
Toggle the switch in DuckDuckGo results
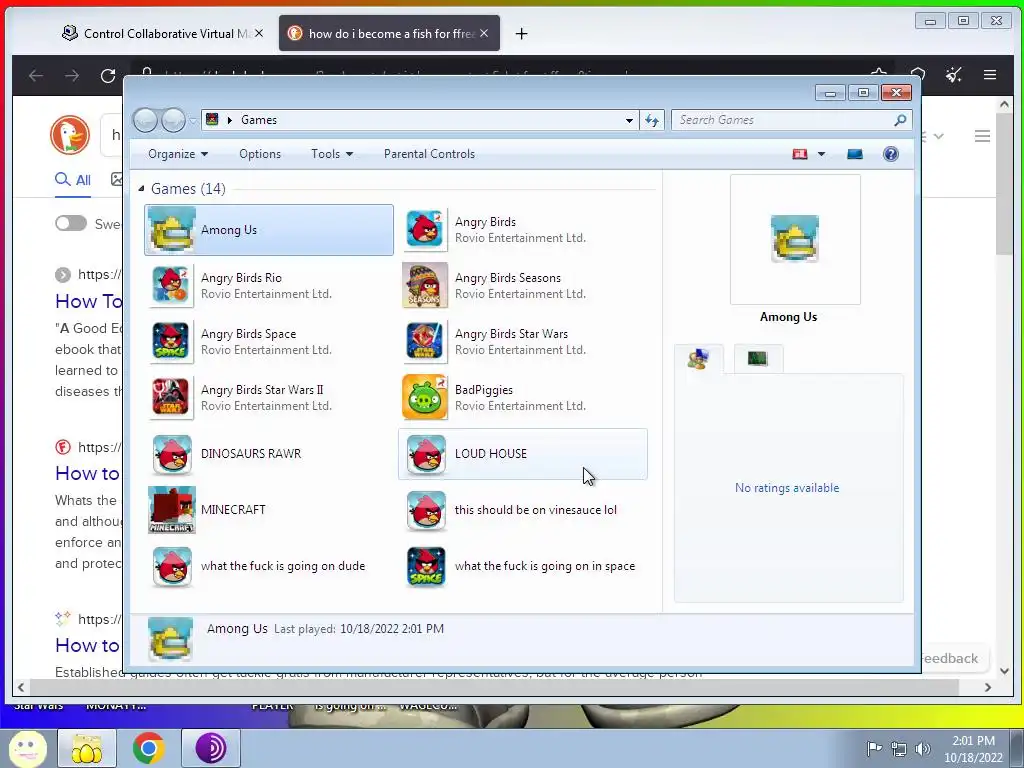pyautogui.click(x=71, y=223)
